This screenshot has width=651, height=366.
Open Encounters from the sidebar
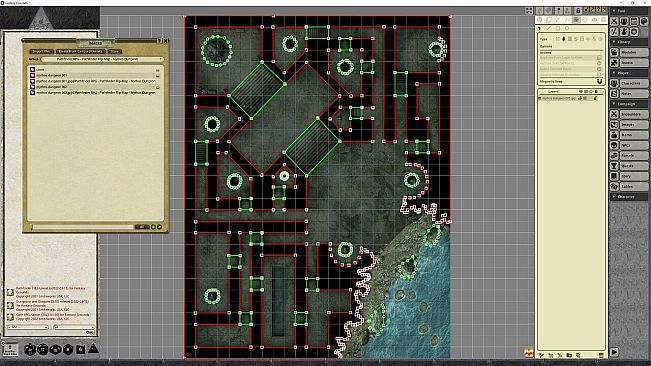coord(634,114)
